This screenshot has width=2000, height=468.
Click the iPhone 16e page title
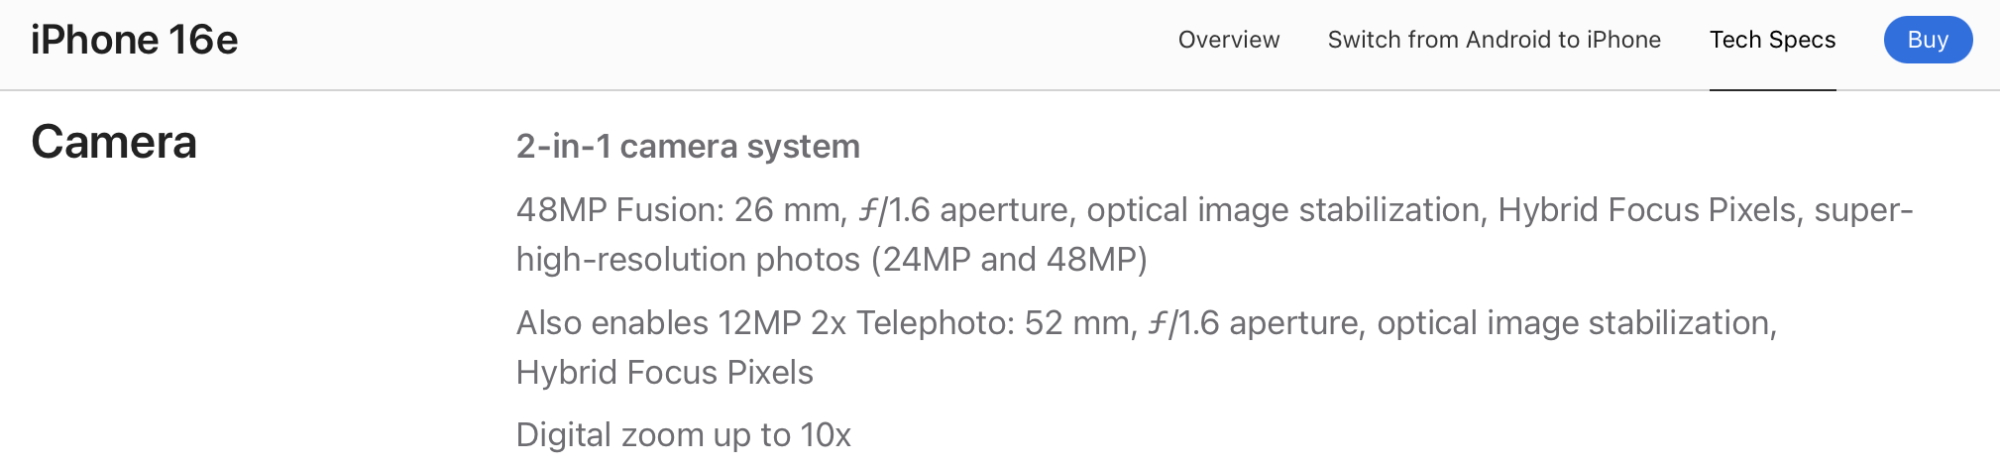click(134, 40)
